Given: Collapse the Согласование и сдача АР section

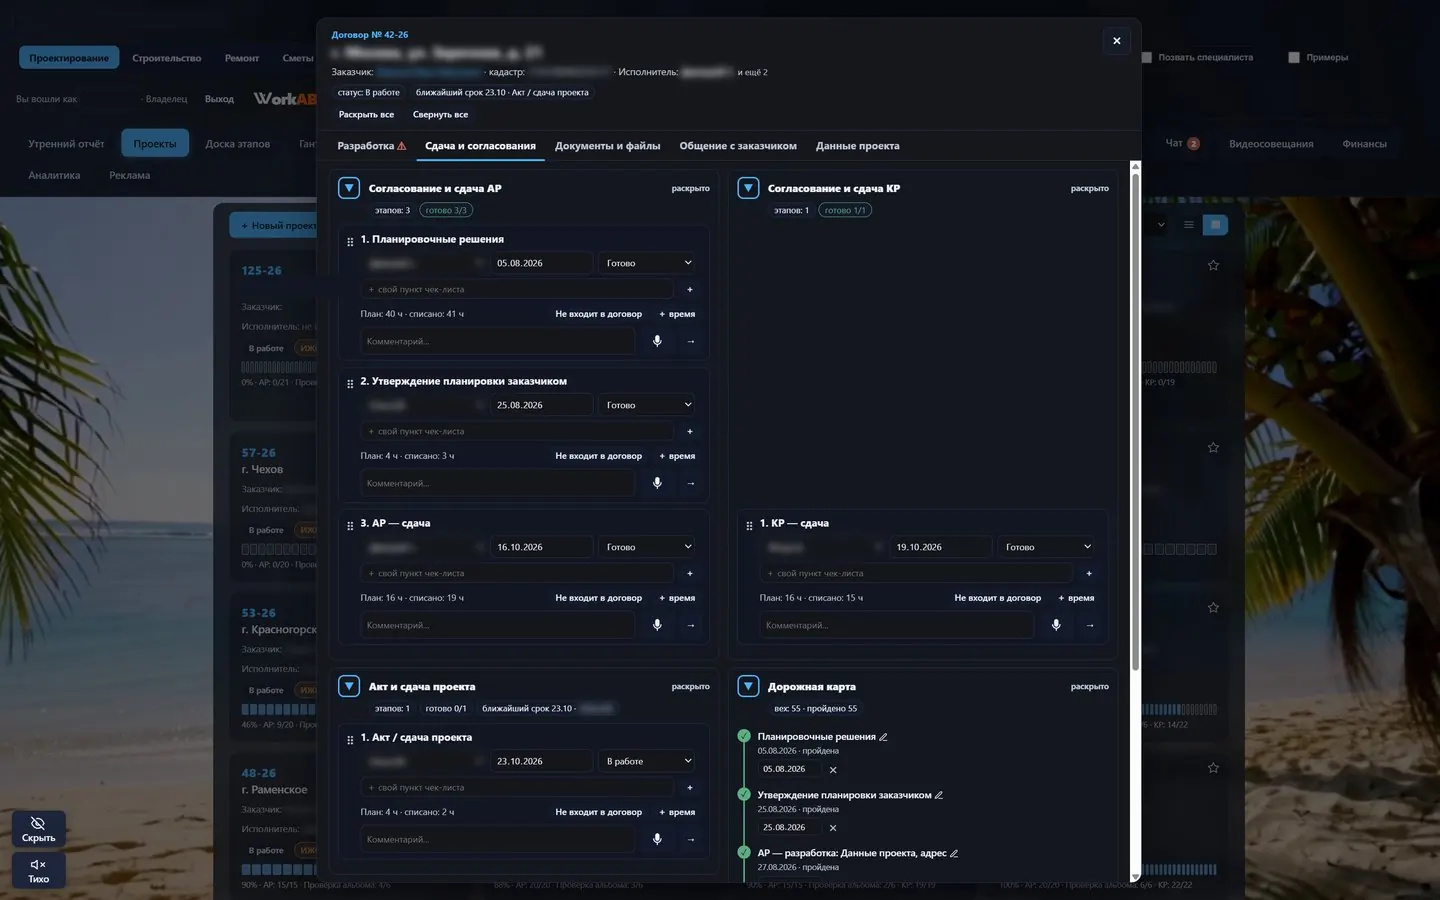Looking at the screenshot, I should [349, 188].
